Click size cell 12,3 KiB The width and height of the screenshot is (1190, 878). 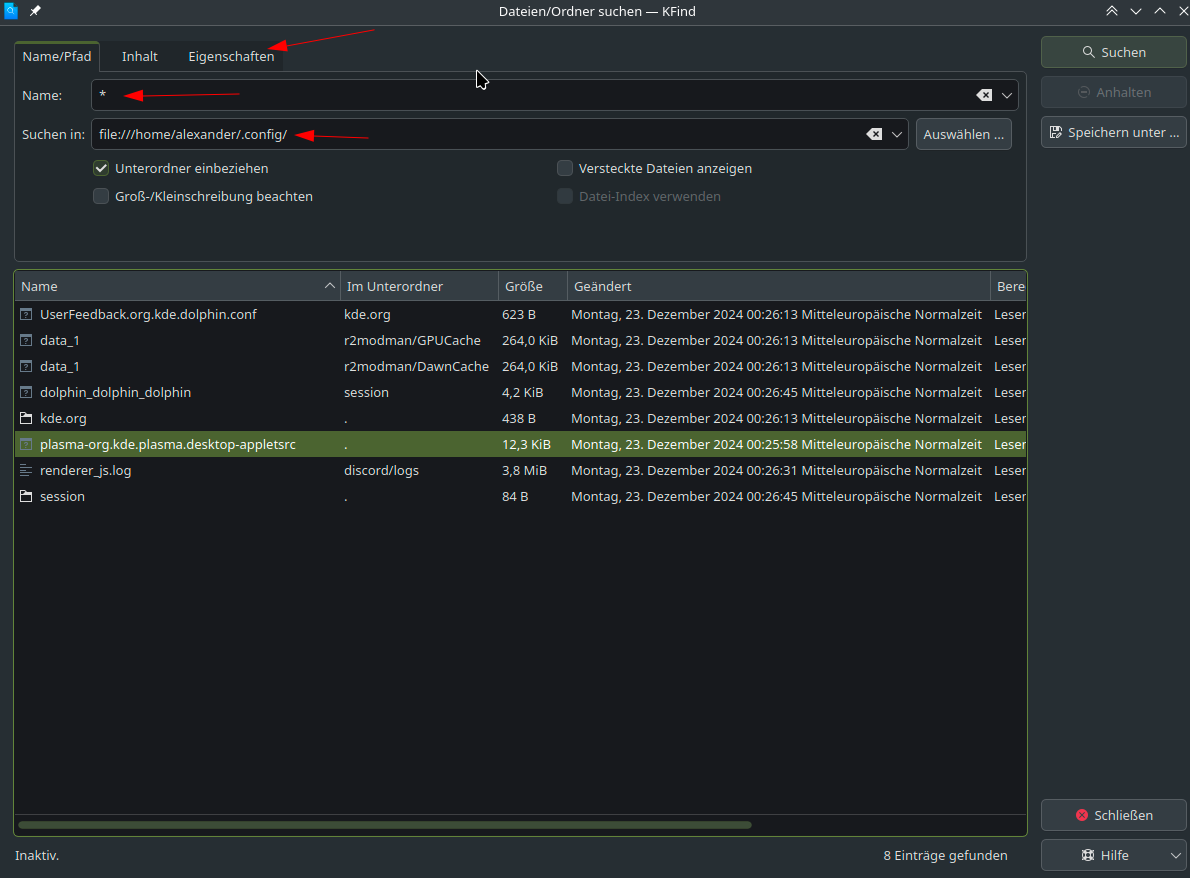click(x=526, y=444)
